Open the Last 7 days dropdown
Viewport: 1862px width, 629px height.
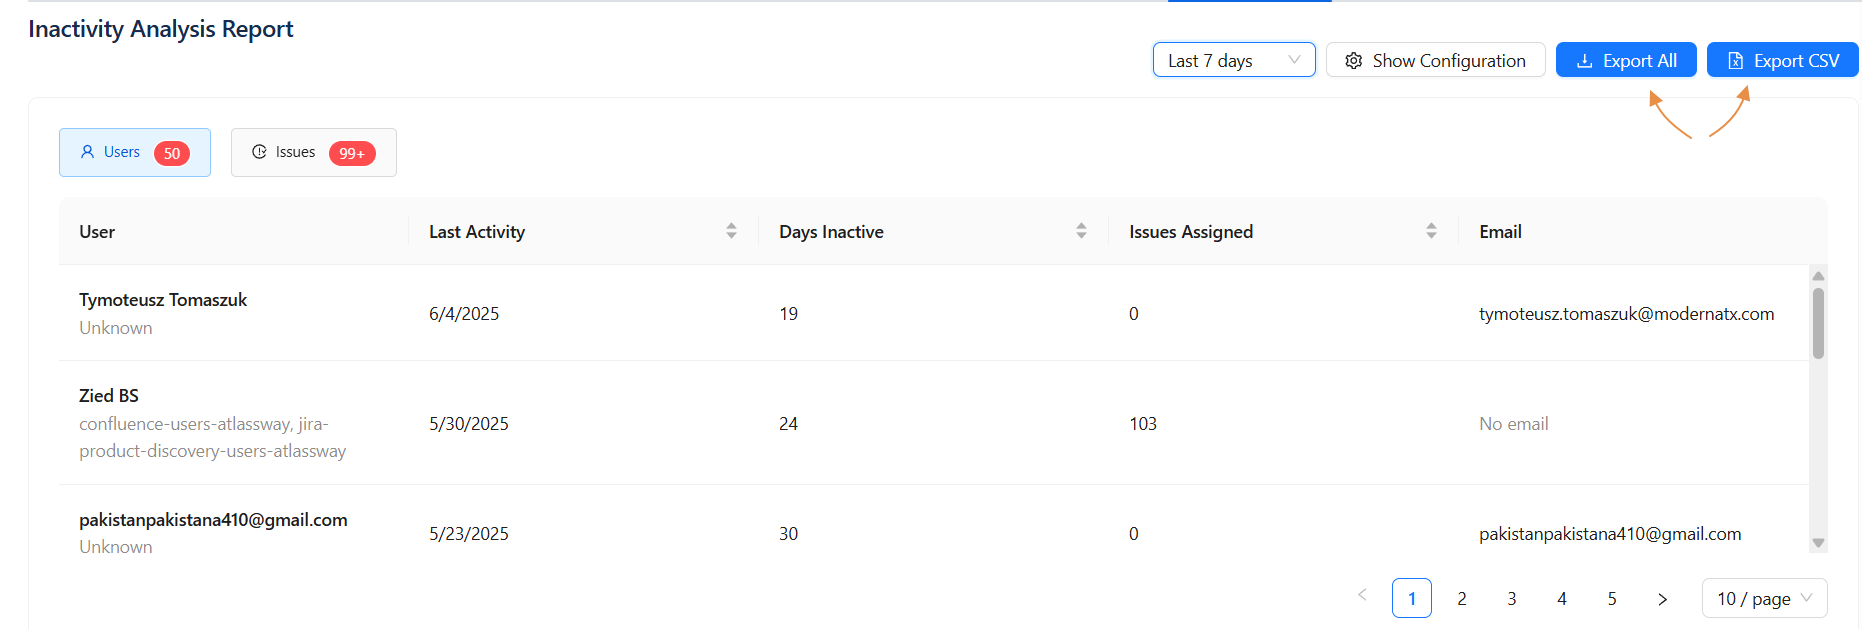[x=1233, y=60]
